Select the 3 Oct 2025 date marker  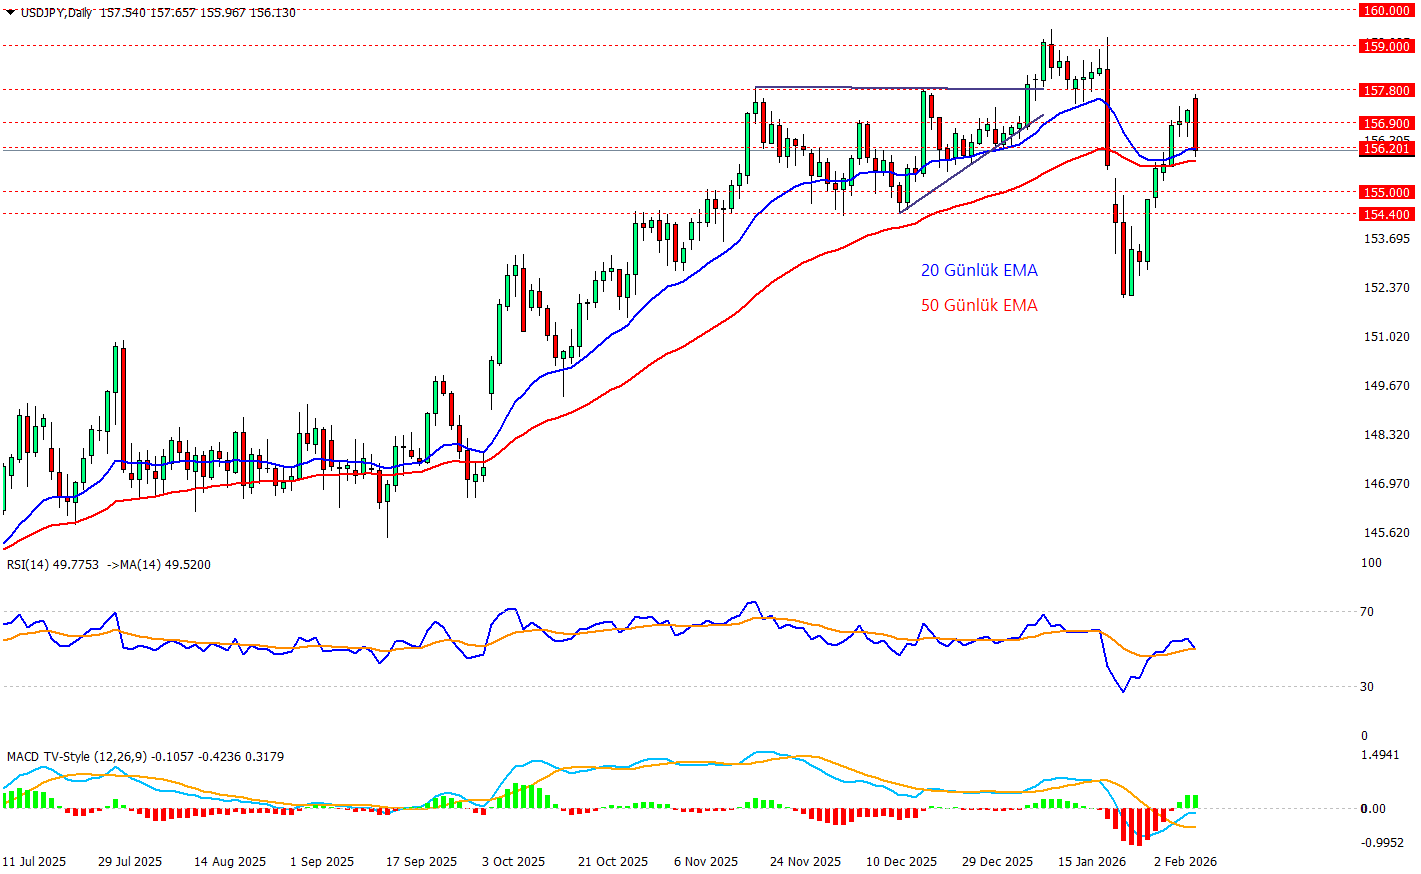(513, 861)
